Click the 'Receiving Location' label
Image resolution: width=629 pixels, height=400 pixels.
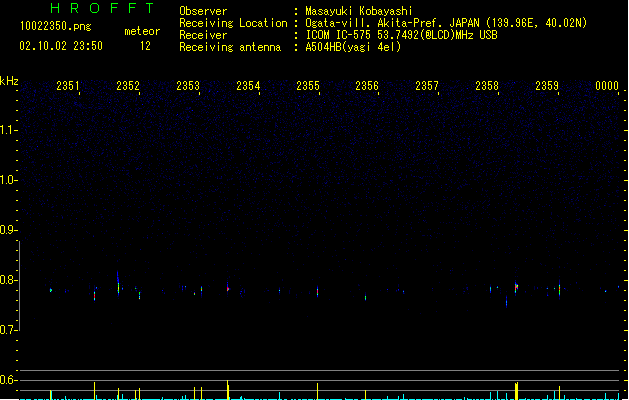pos(233,23)
